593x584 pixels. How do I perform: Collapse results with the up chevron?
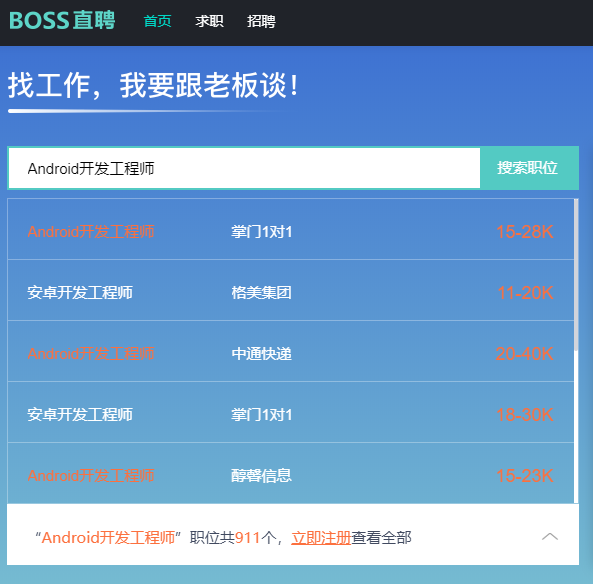coord(550,536)
